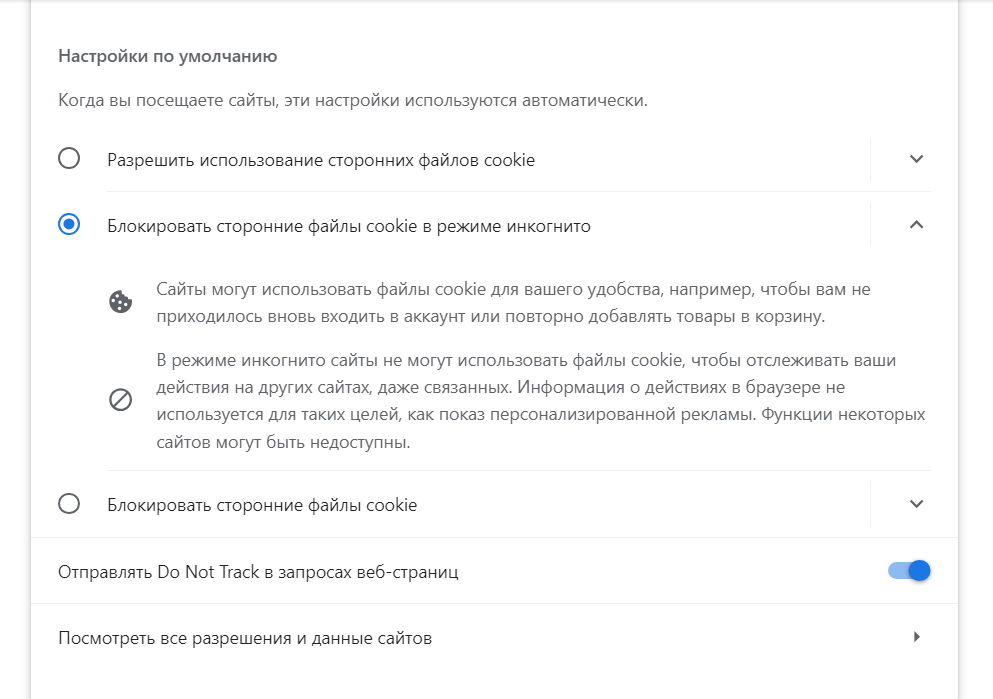Click the "Отправлять Do Not Track" label text
This screenshot has width=993, height=699.
(258, 573)
